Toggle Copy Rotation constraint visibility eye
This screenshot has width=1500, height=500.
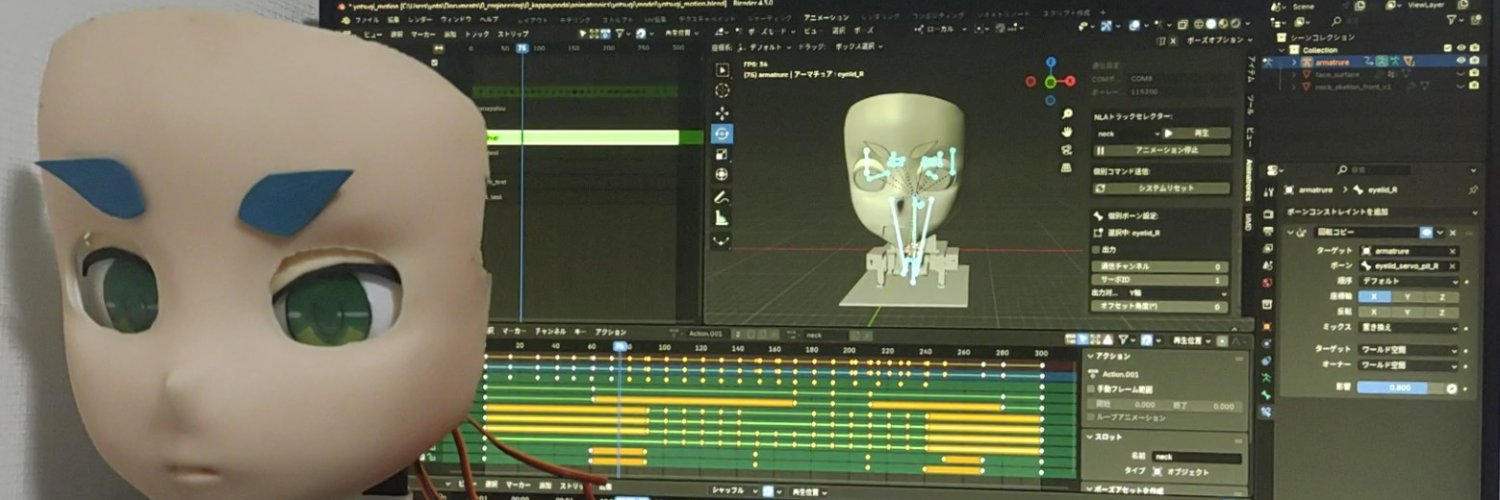click(1427, 232)
